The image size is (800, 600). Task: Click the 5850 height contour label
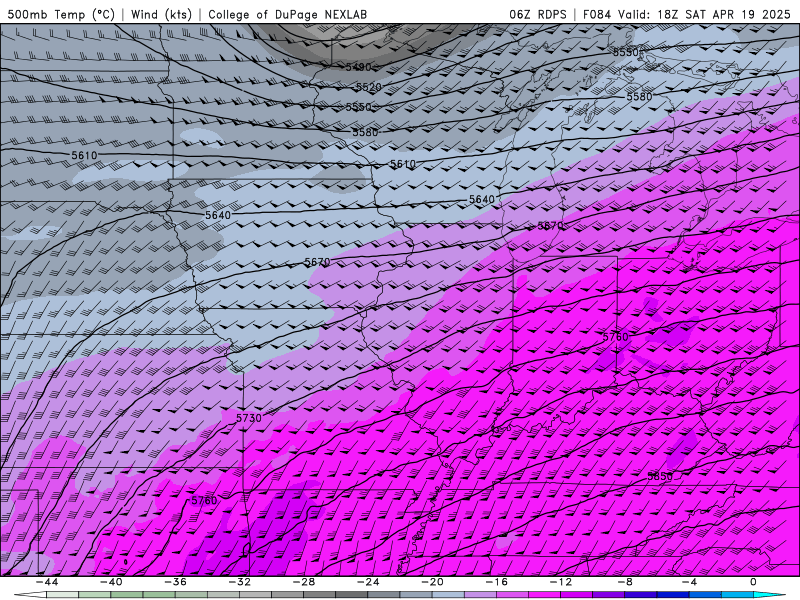point(660,476)
